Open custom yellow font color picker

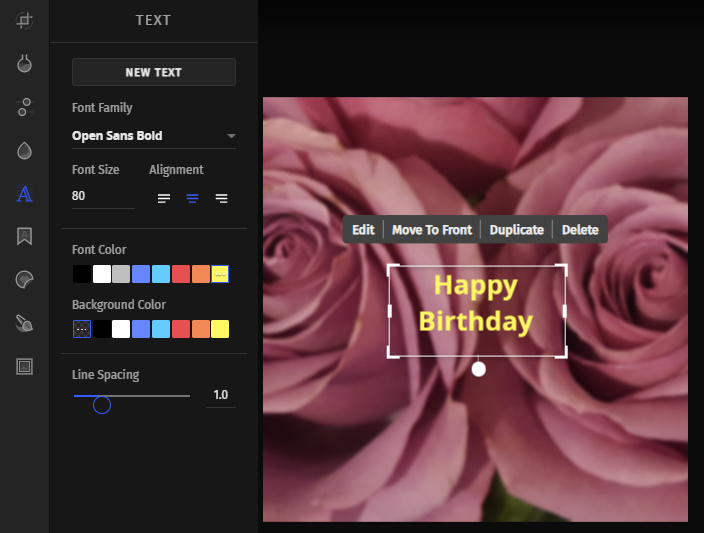tap(220, 274)
